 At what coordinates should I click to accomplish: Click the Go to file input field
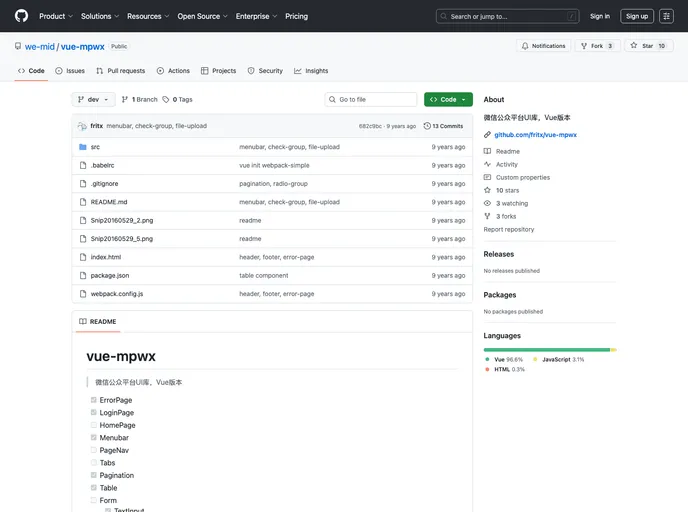(x=371, y=100)
